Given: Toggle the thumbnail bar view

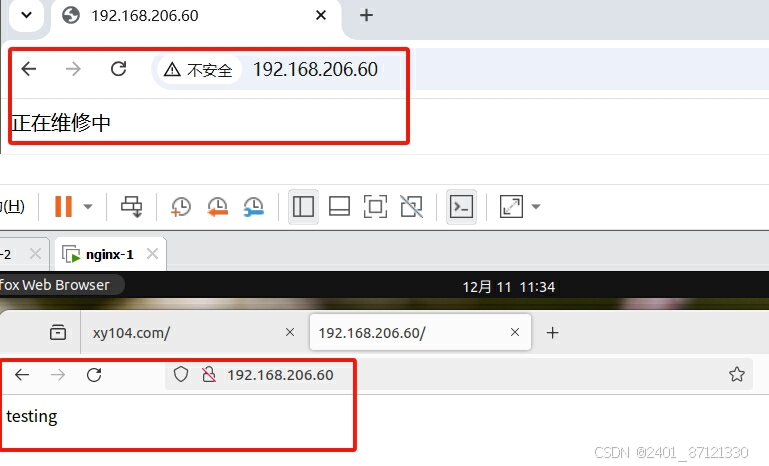Looking at the screenshot, I should tap(339, 207).
